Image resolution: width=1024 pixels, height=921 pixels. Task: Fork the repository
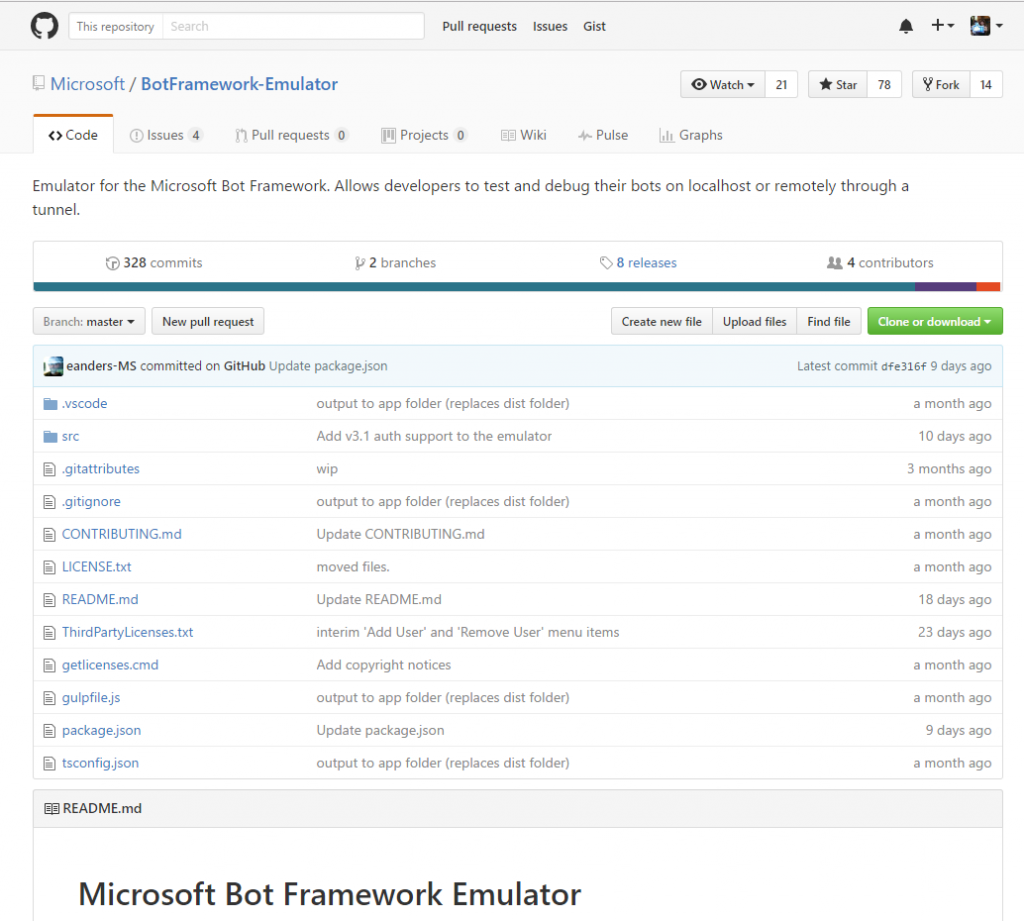tap(941, 84)
